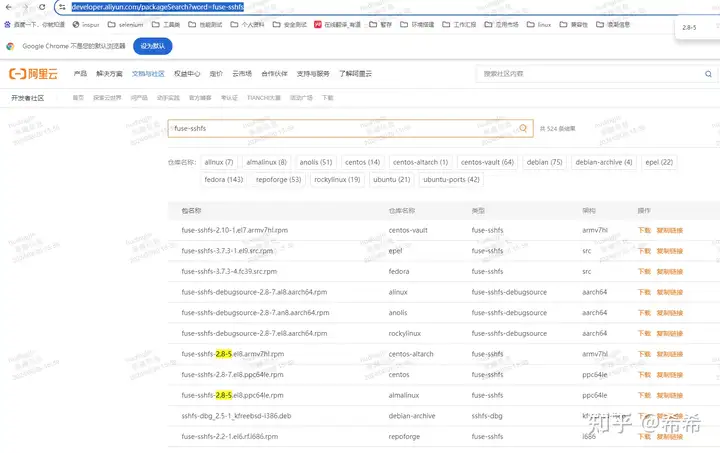Open the 工具类 bookmarks folder
The image size is (720, 453).
click(x=166, y=25)
